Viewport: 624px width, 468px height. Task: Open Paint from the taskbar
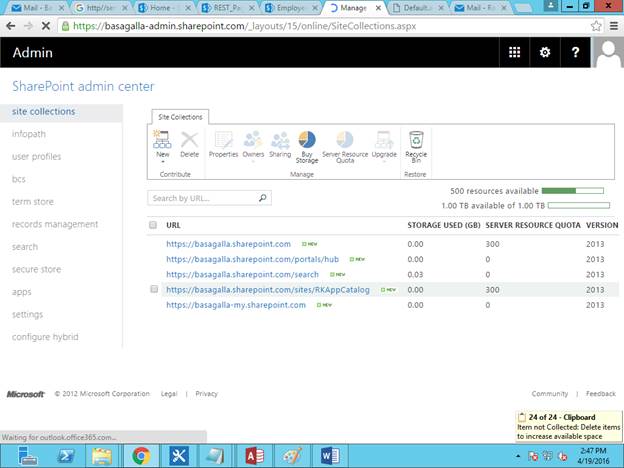coord(292,456)
